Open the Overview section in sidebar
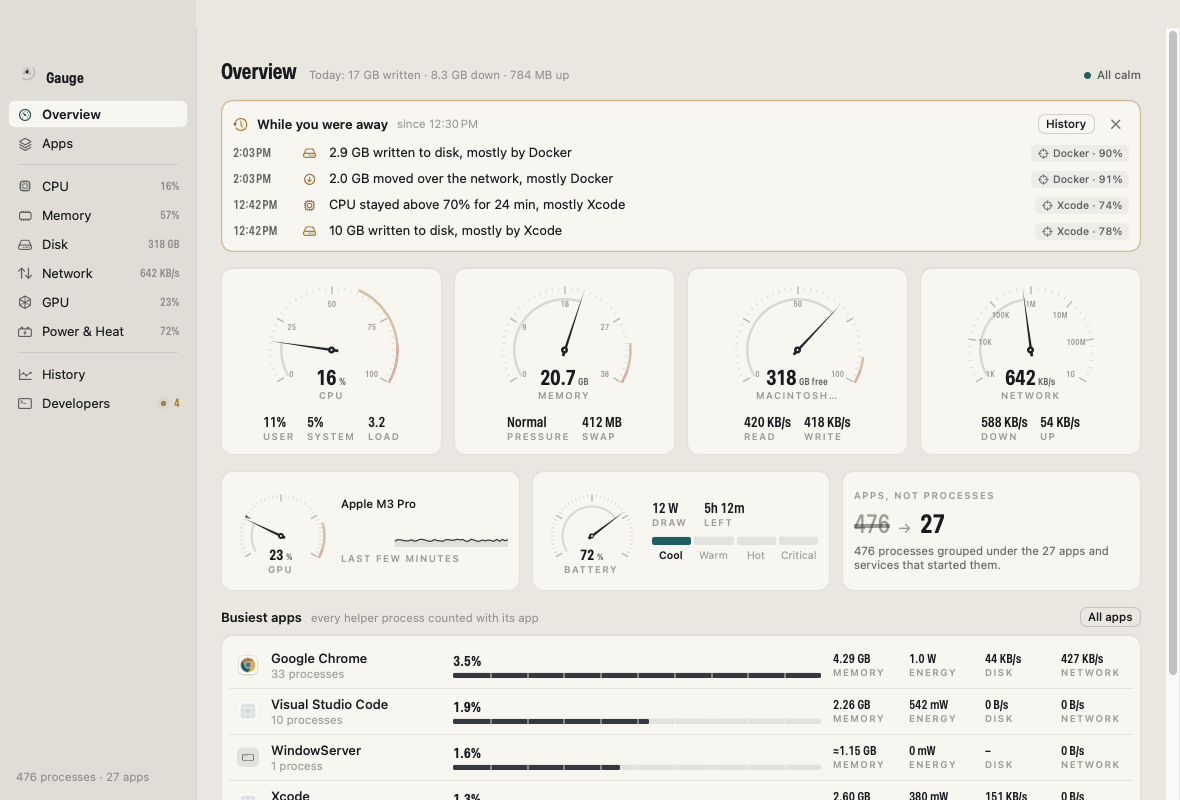1180x800 pixels. 98,114
